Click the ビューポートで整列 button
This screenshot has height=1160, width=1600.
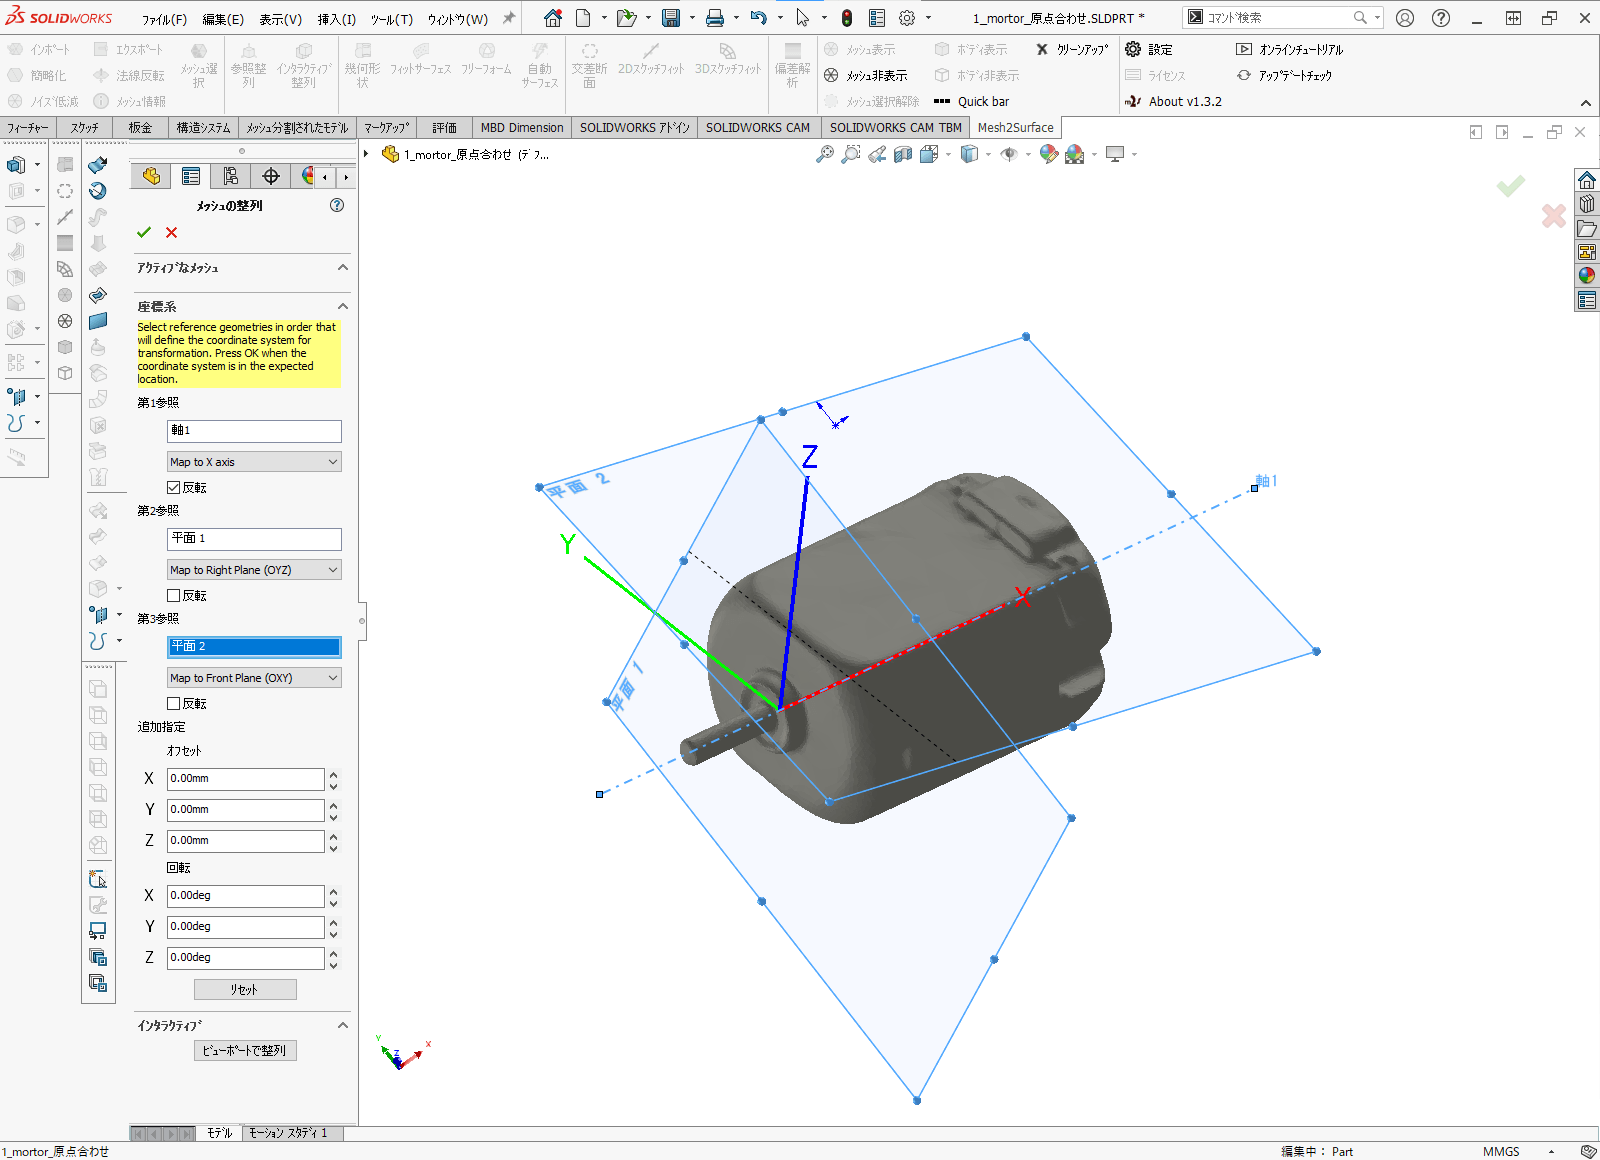(245, 1050)
